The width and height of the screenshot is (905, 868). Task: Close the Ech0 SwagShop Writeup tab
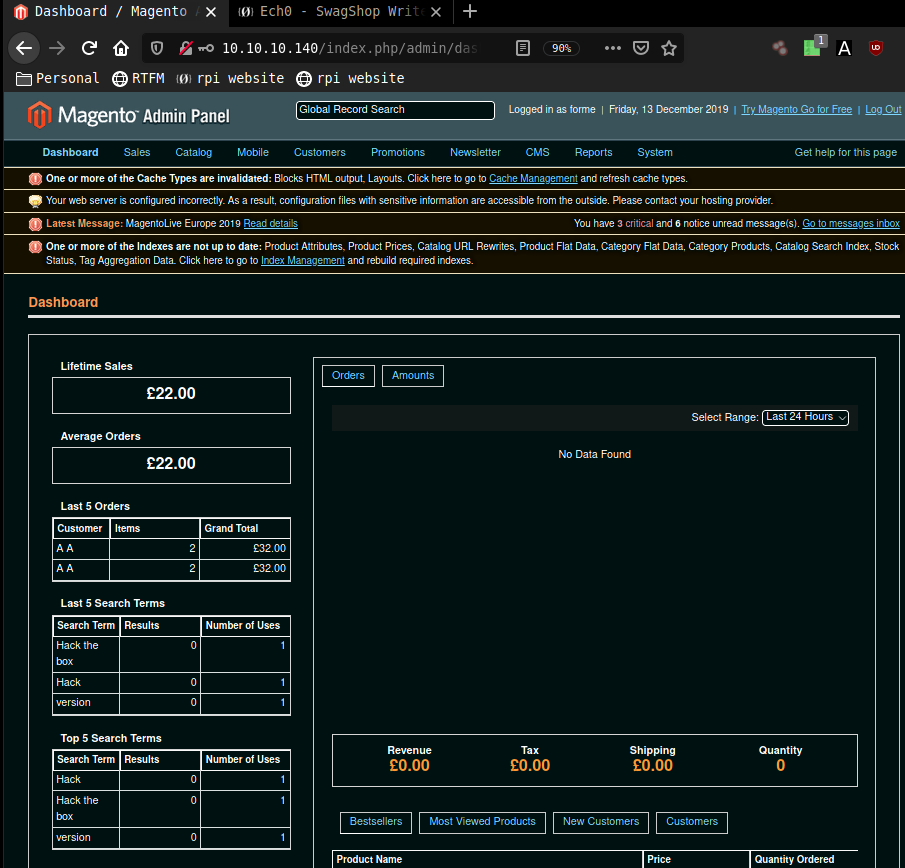(x=436, y=12)
